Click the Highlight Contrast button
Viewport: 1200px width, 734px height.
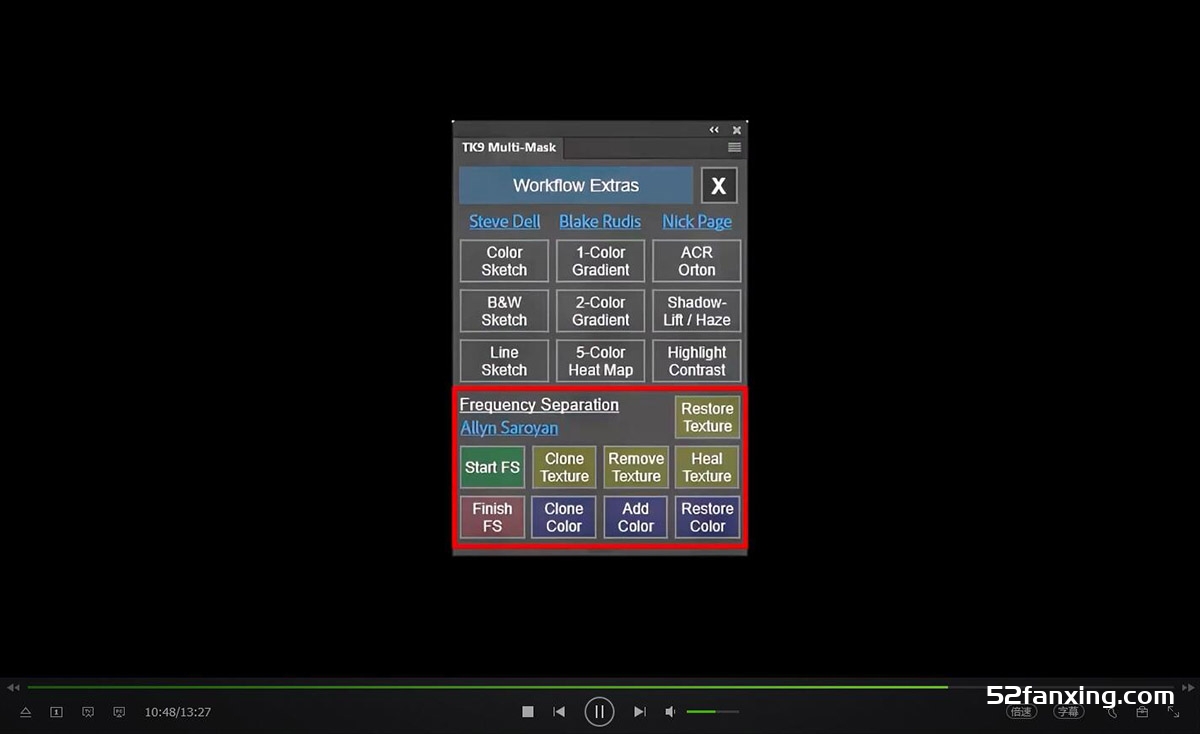[697, 361]
